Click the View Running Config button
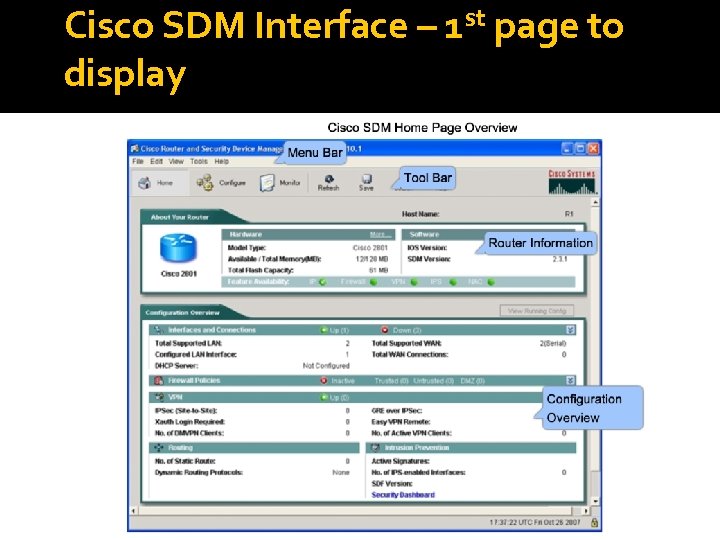This screenshot has width=720, height=540. pos(537,311)
